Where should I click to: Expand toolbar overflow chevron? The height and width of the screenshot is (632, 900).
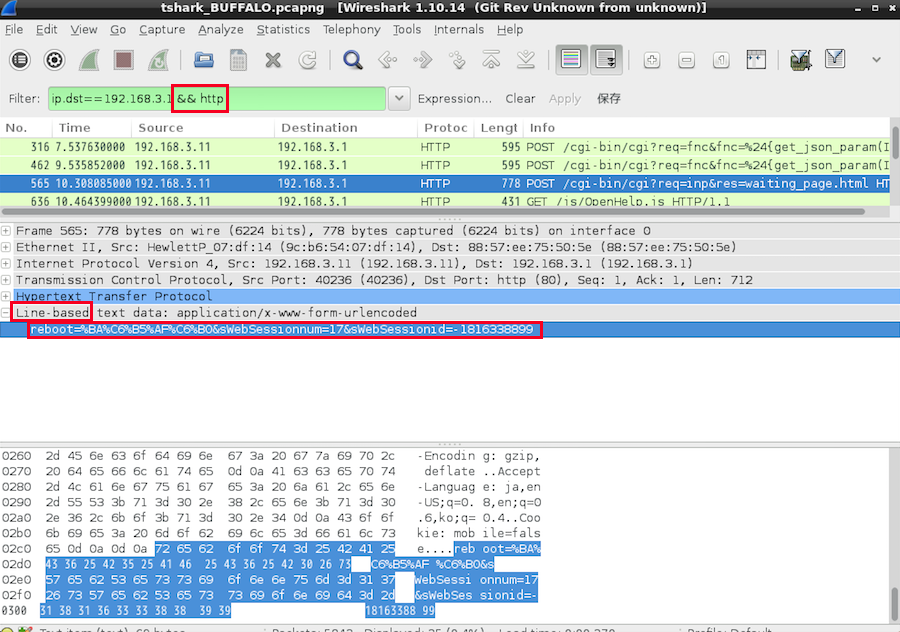pos(876,60)
